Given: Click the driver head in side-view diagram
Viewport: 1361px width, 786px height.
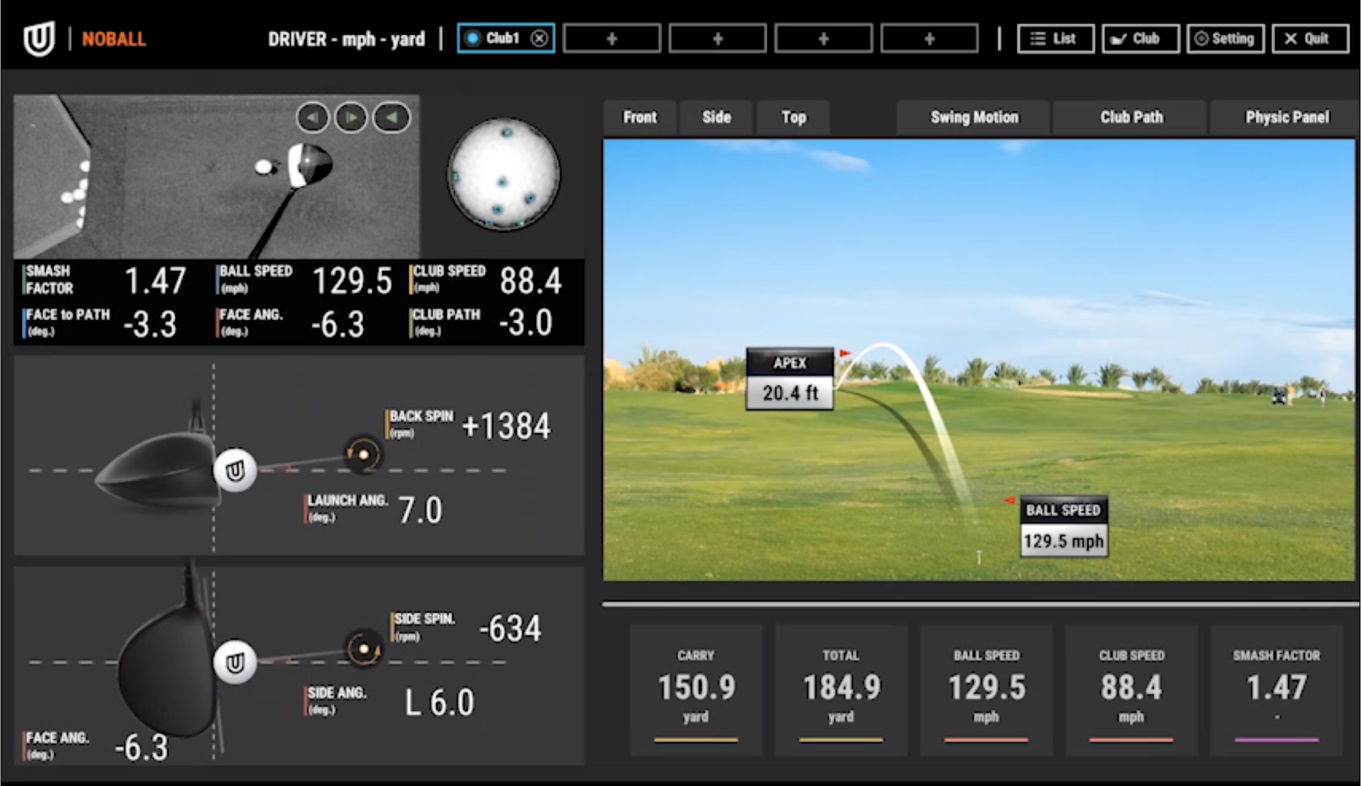Looking at the screenshot, I should [x=157, y=471].
